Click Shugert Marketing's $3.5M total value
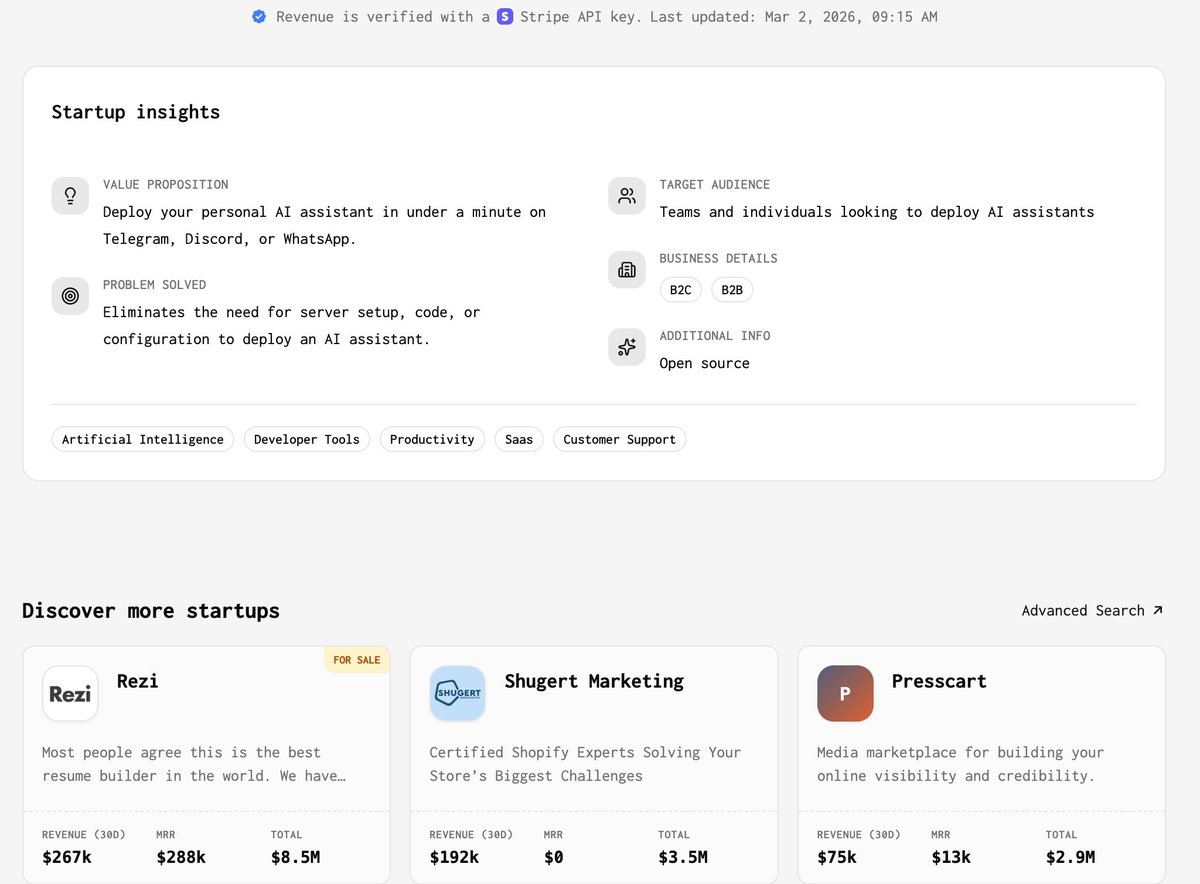Image resolution: width=1200 pixels, height=884 pixels. coord(683,857)
